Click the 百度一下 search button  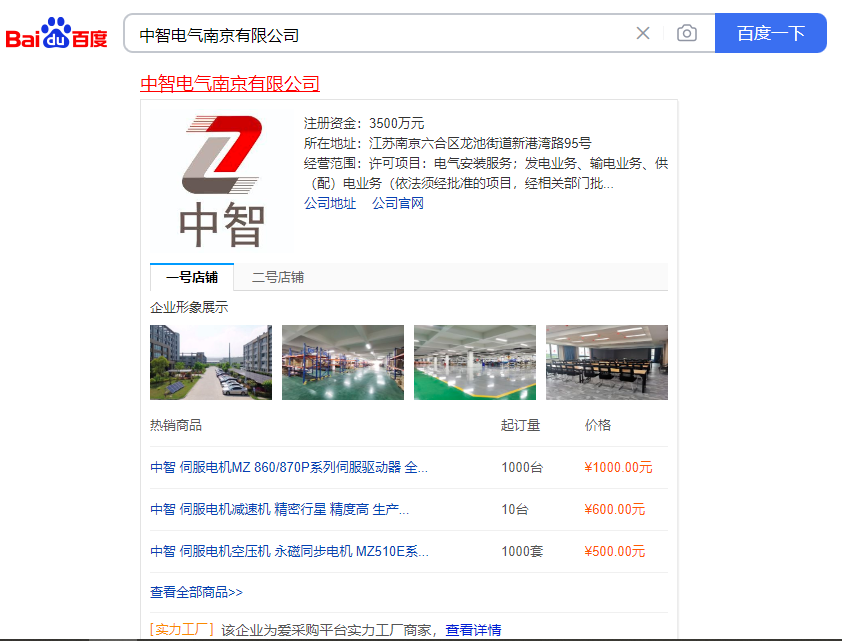[x=771, y=33]
